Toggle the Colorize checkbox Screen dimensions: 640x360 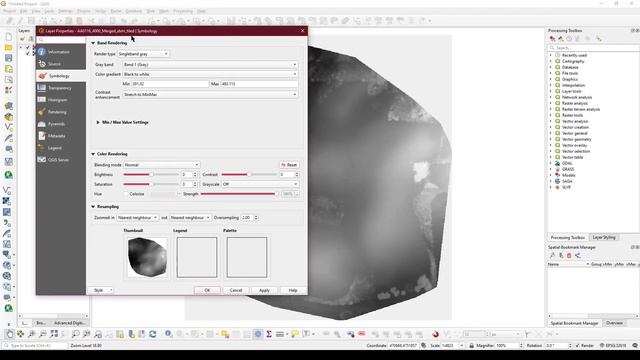click(x=126, y=194)
